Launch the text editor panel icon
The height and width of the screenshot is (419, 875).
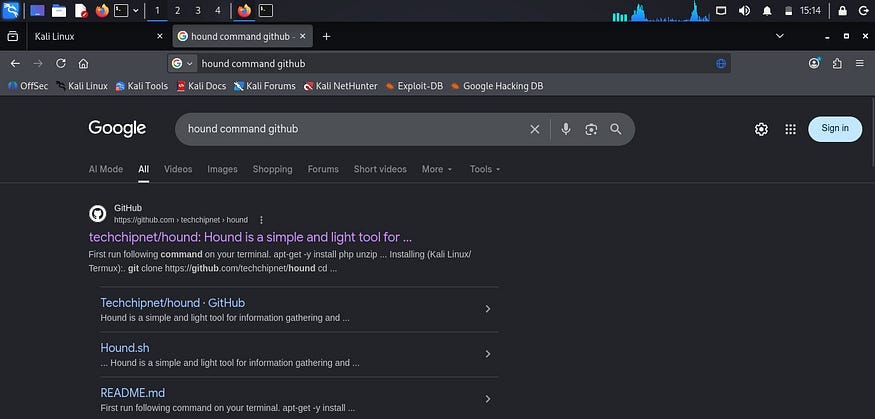(81, 11)
